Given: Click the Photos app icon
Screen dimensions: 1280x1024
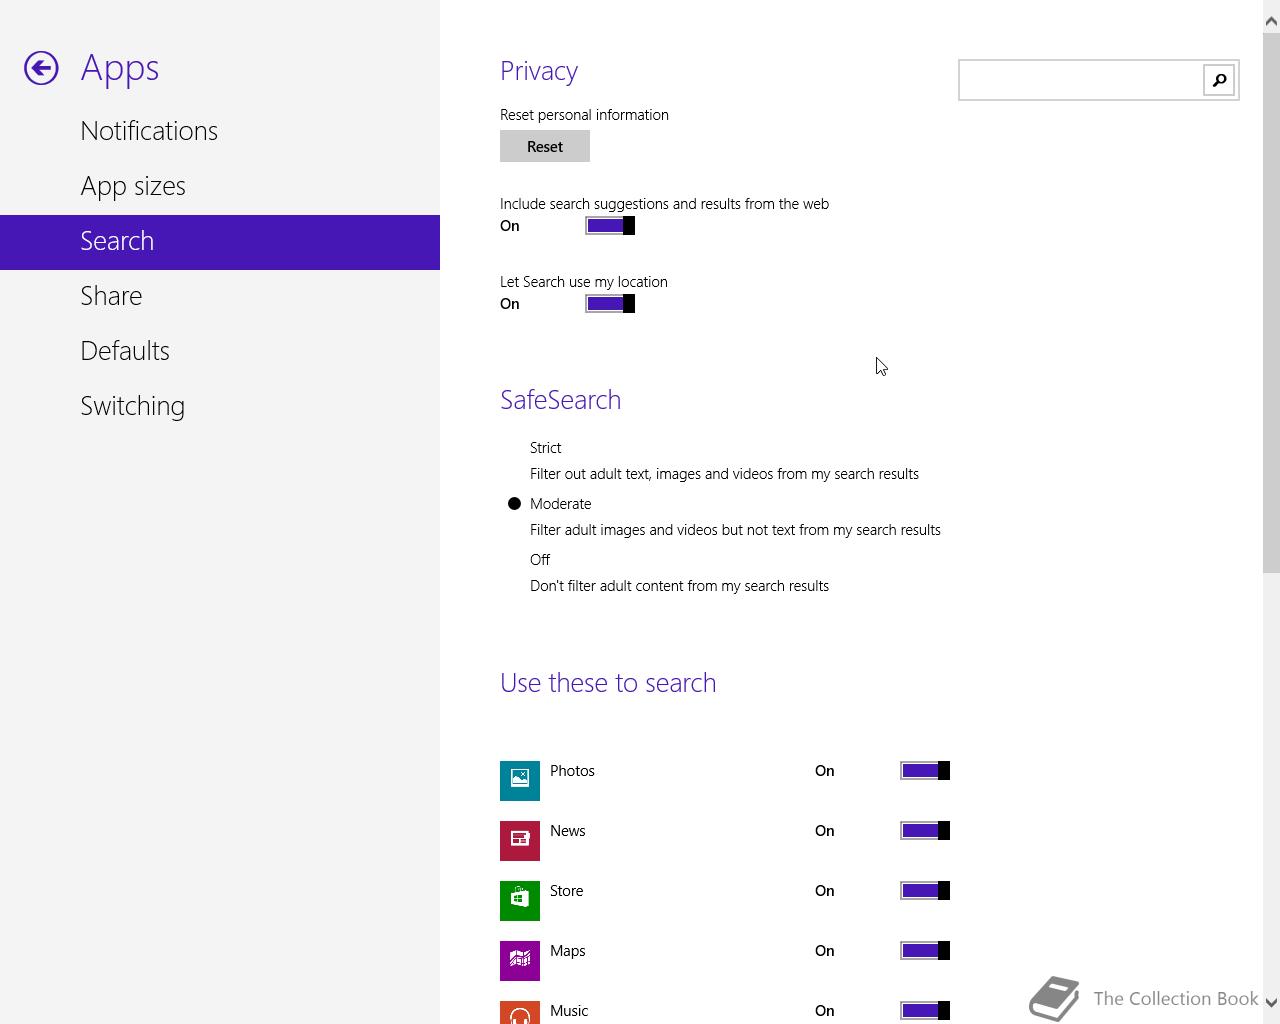Looking at the screenshot, I should 520,781.
